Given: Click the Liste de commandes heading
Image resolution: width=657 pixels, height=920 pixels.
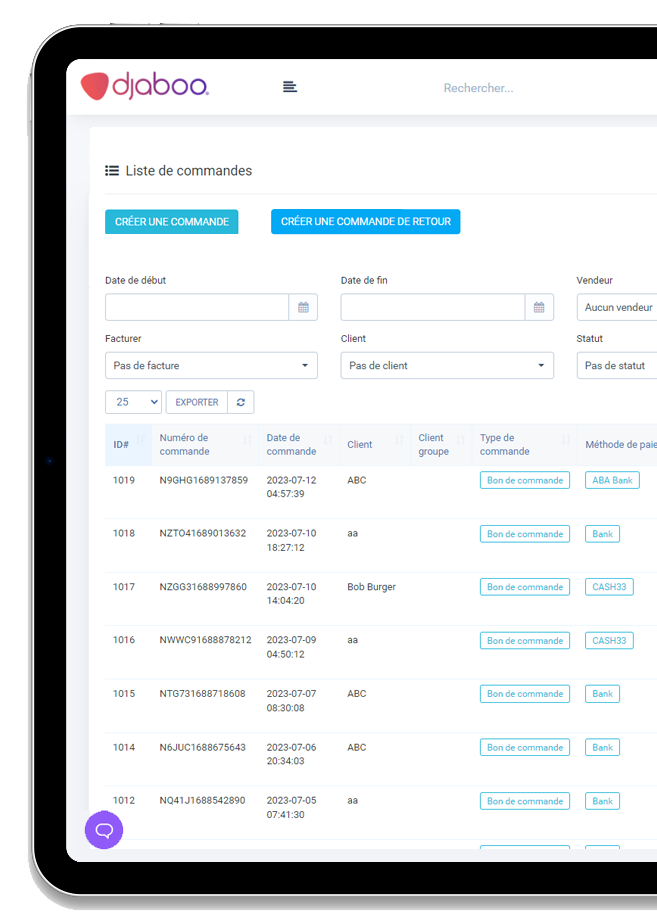Looking at the screenshot, I should point(189,171).
